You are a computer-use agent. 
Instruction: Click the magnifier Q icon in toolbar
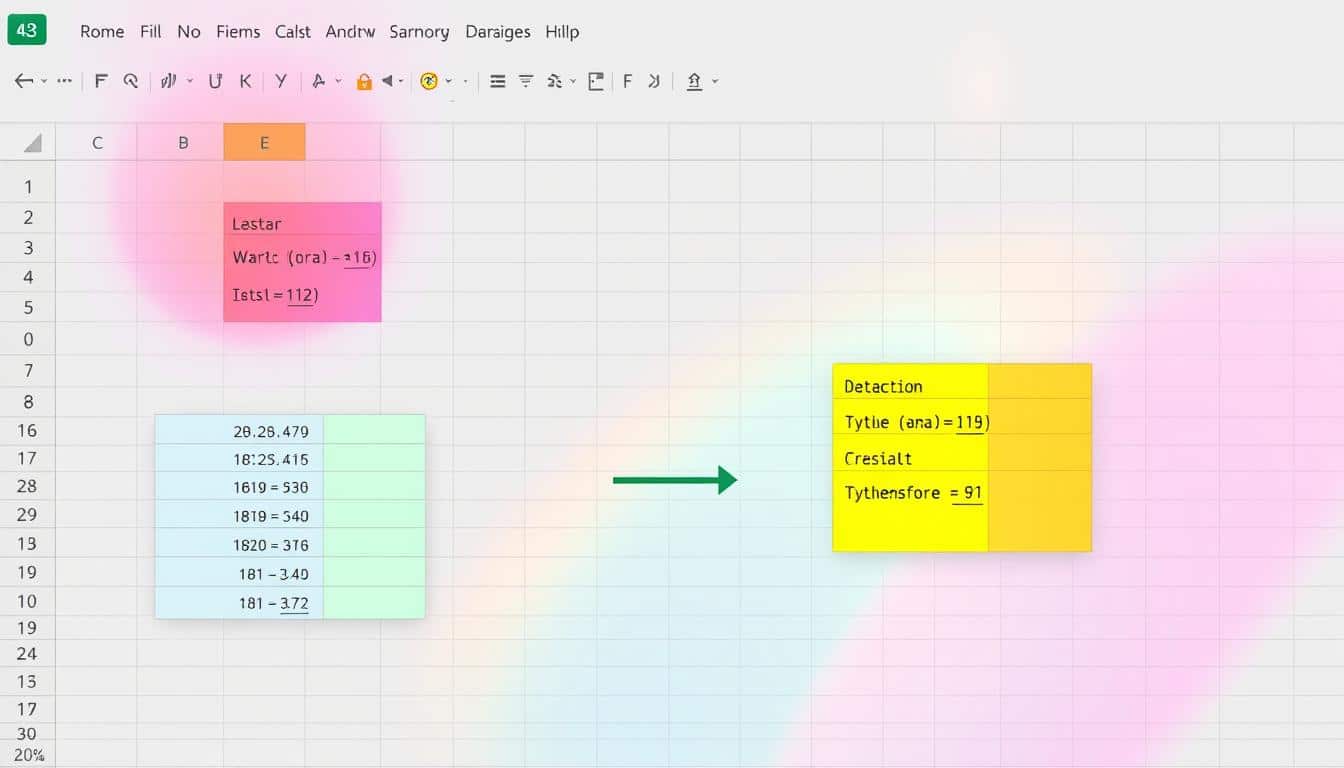tap(130, 82)
